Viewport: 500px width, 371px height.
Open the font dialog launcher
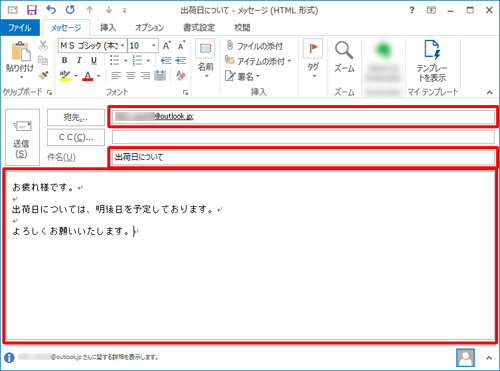pyautogui.click(x=186, y=93)
